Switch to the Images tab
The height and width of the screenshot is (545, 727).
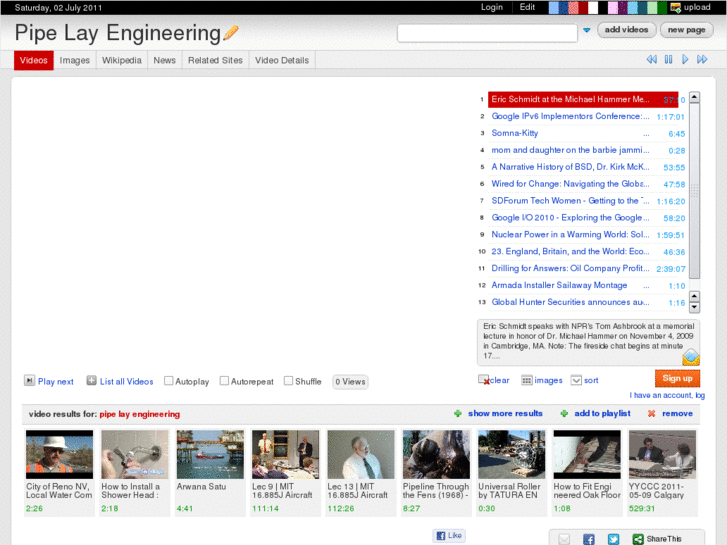pyautogui.click(x=75, y=60)
